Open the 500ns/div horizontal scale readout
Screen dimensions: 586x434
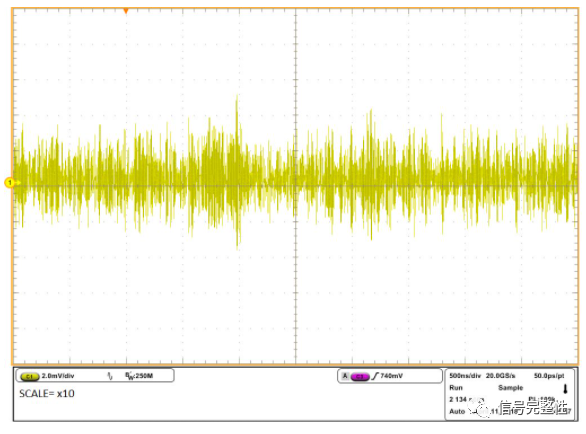coord(465,376)
